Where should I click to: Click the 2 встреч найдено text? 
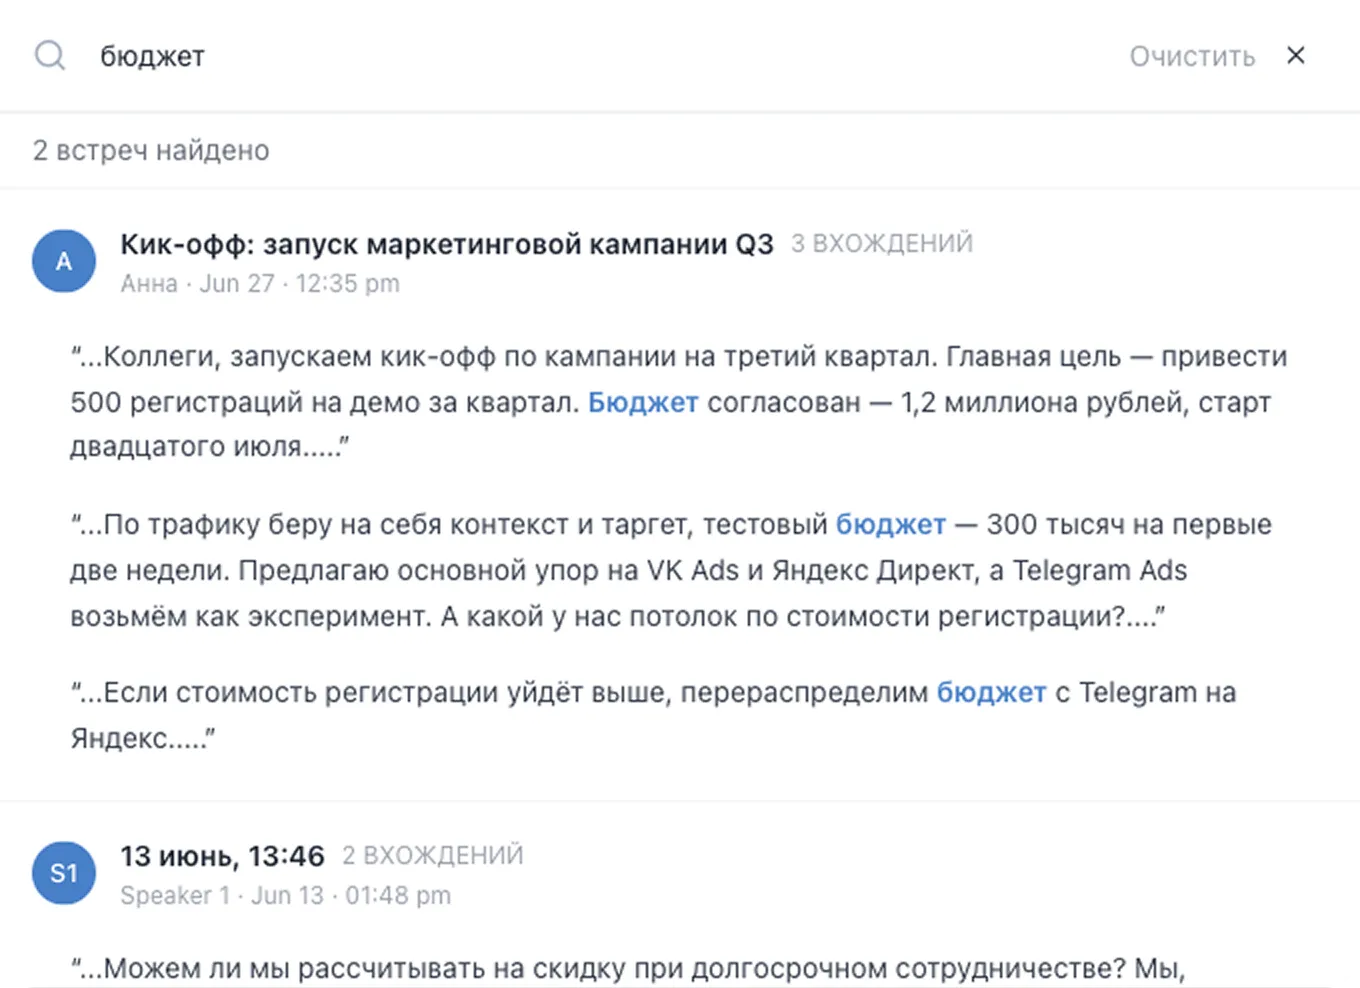pos(151,151)
